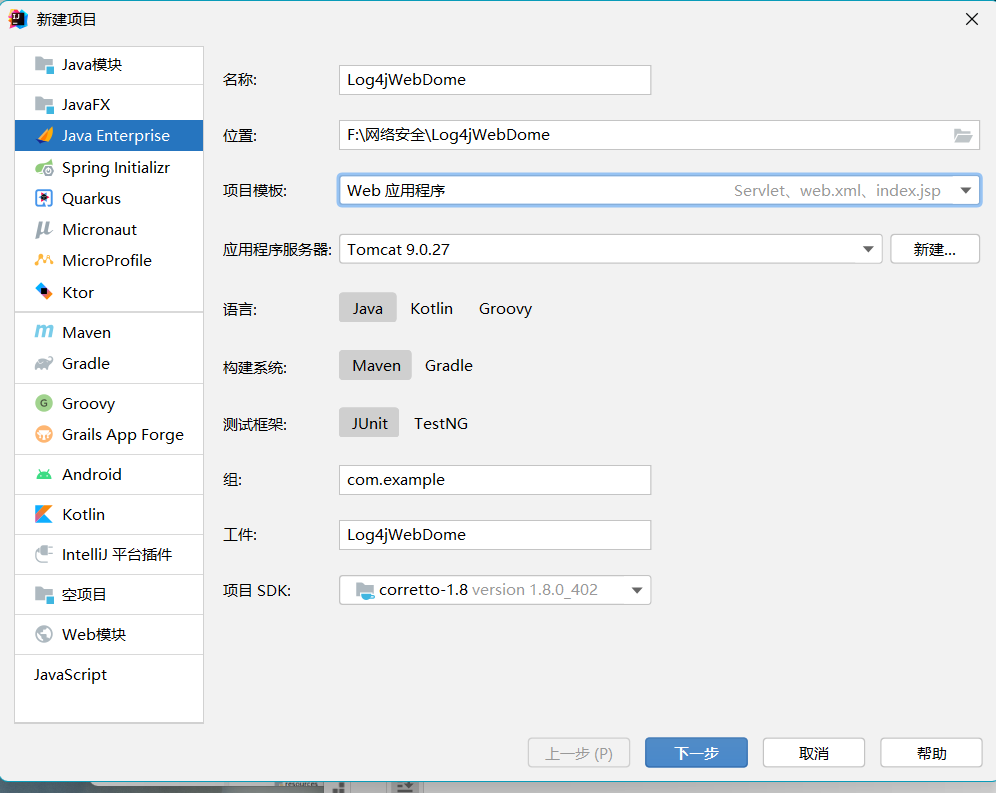Click the 新建项目 title text
The height and width of the screenshot is (793, 996).
66,20
